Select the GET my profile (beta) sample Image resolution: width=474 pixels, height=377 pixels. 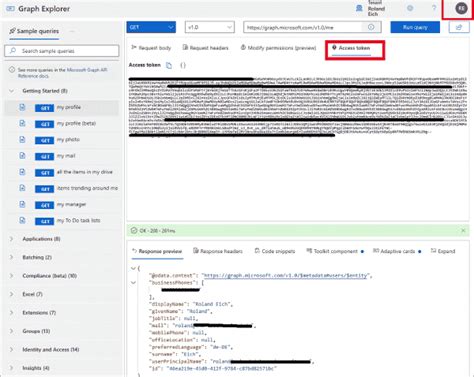click(61, 123)
